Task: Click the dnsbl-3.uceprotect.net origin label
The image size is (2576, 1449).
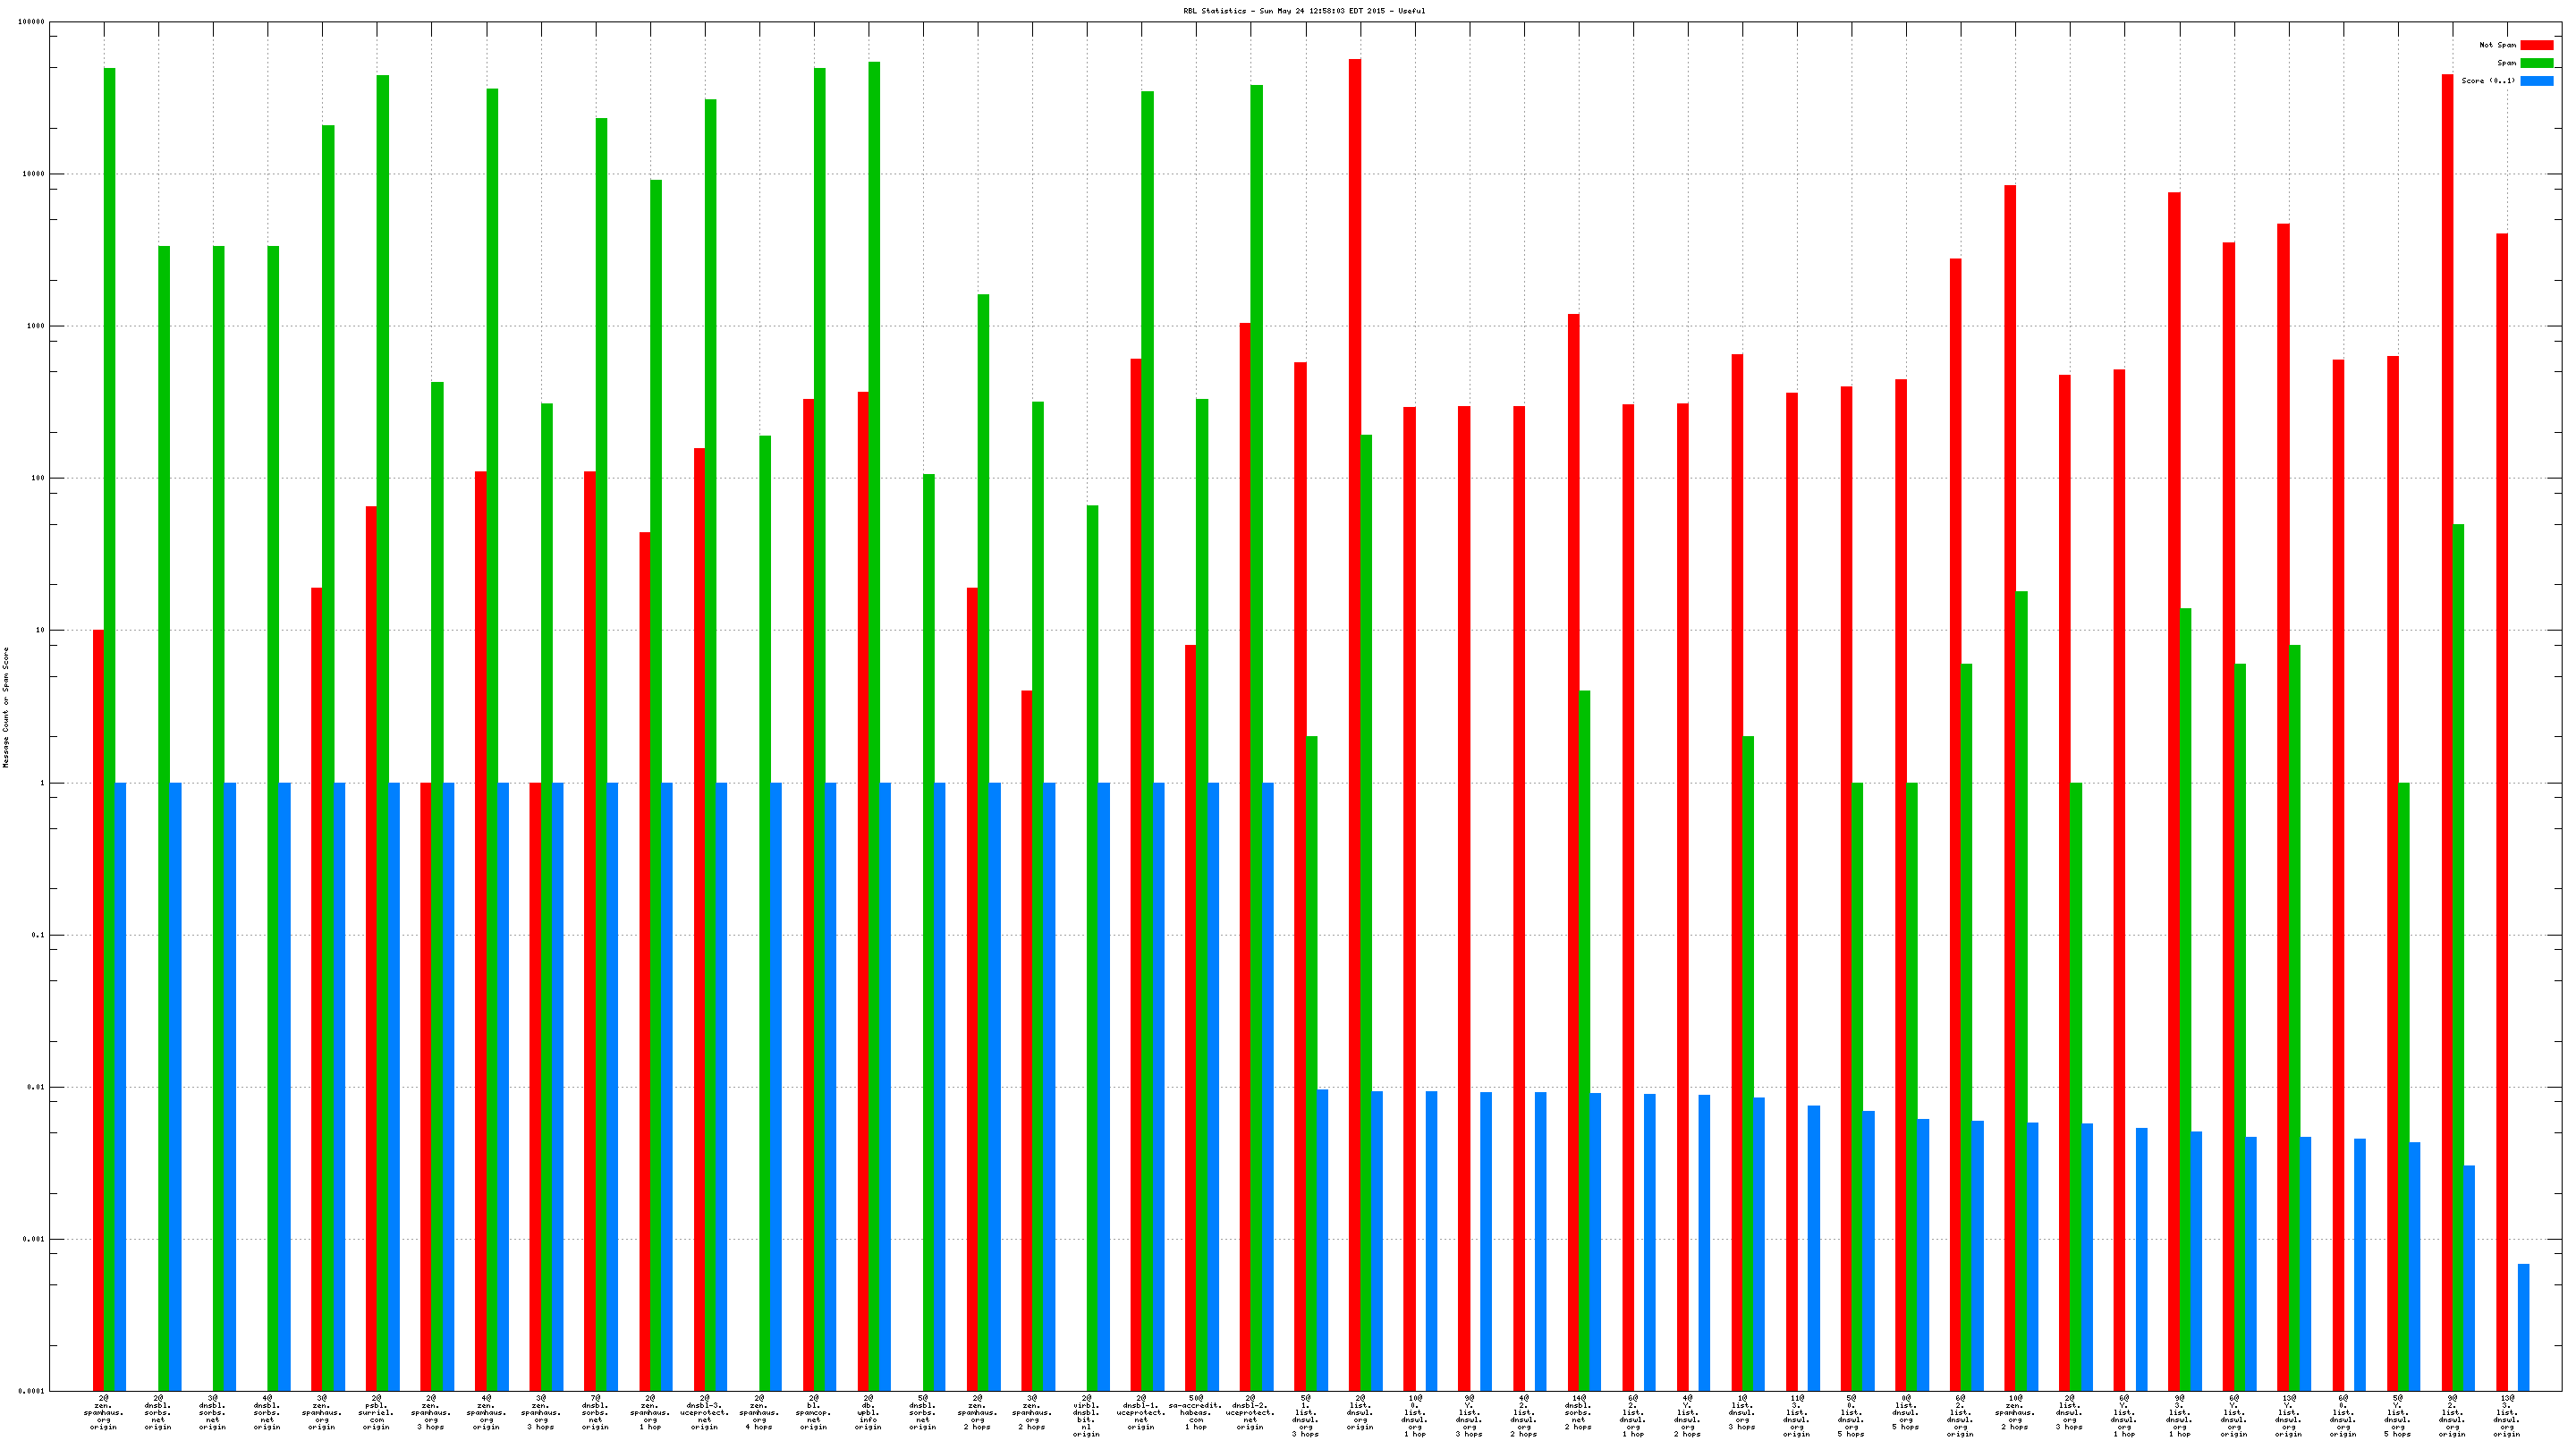Action: coord(705,1412)
